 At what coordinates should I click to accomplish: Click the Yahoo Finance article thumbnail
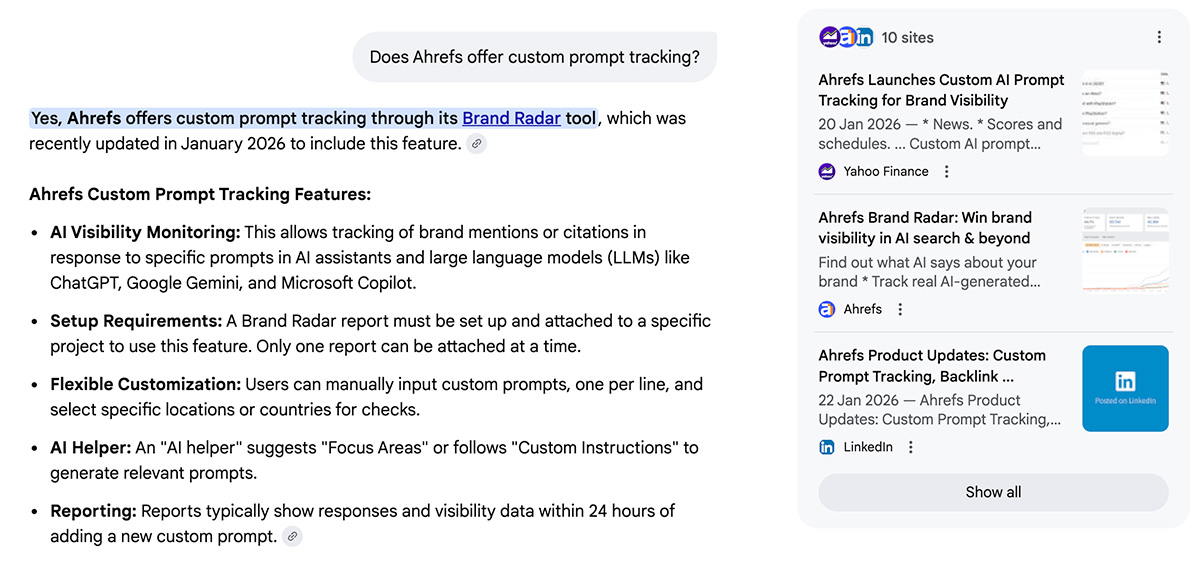1125,112
